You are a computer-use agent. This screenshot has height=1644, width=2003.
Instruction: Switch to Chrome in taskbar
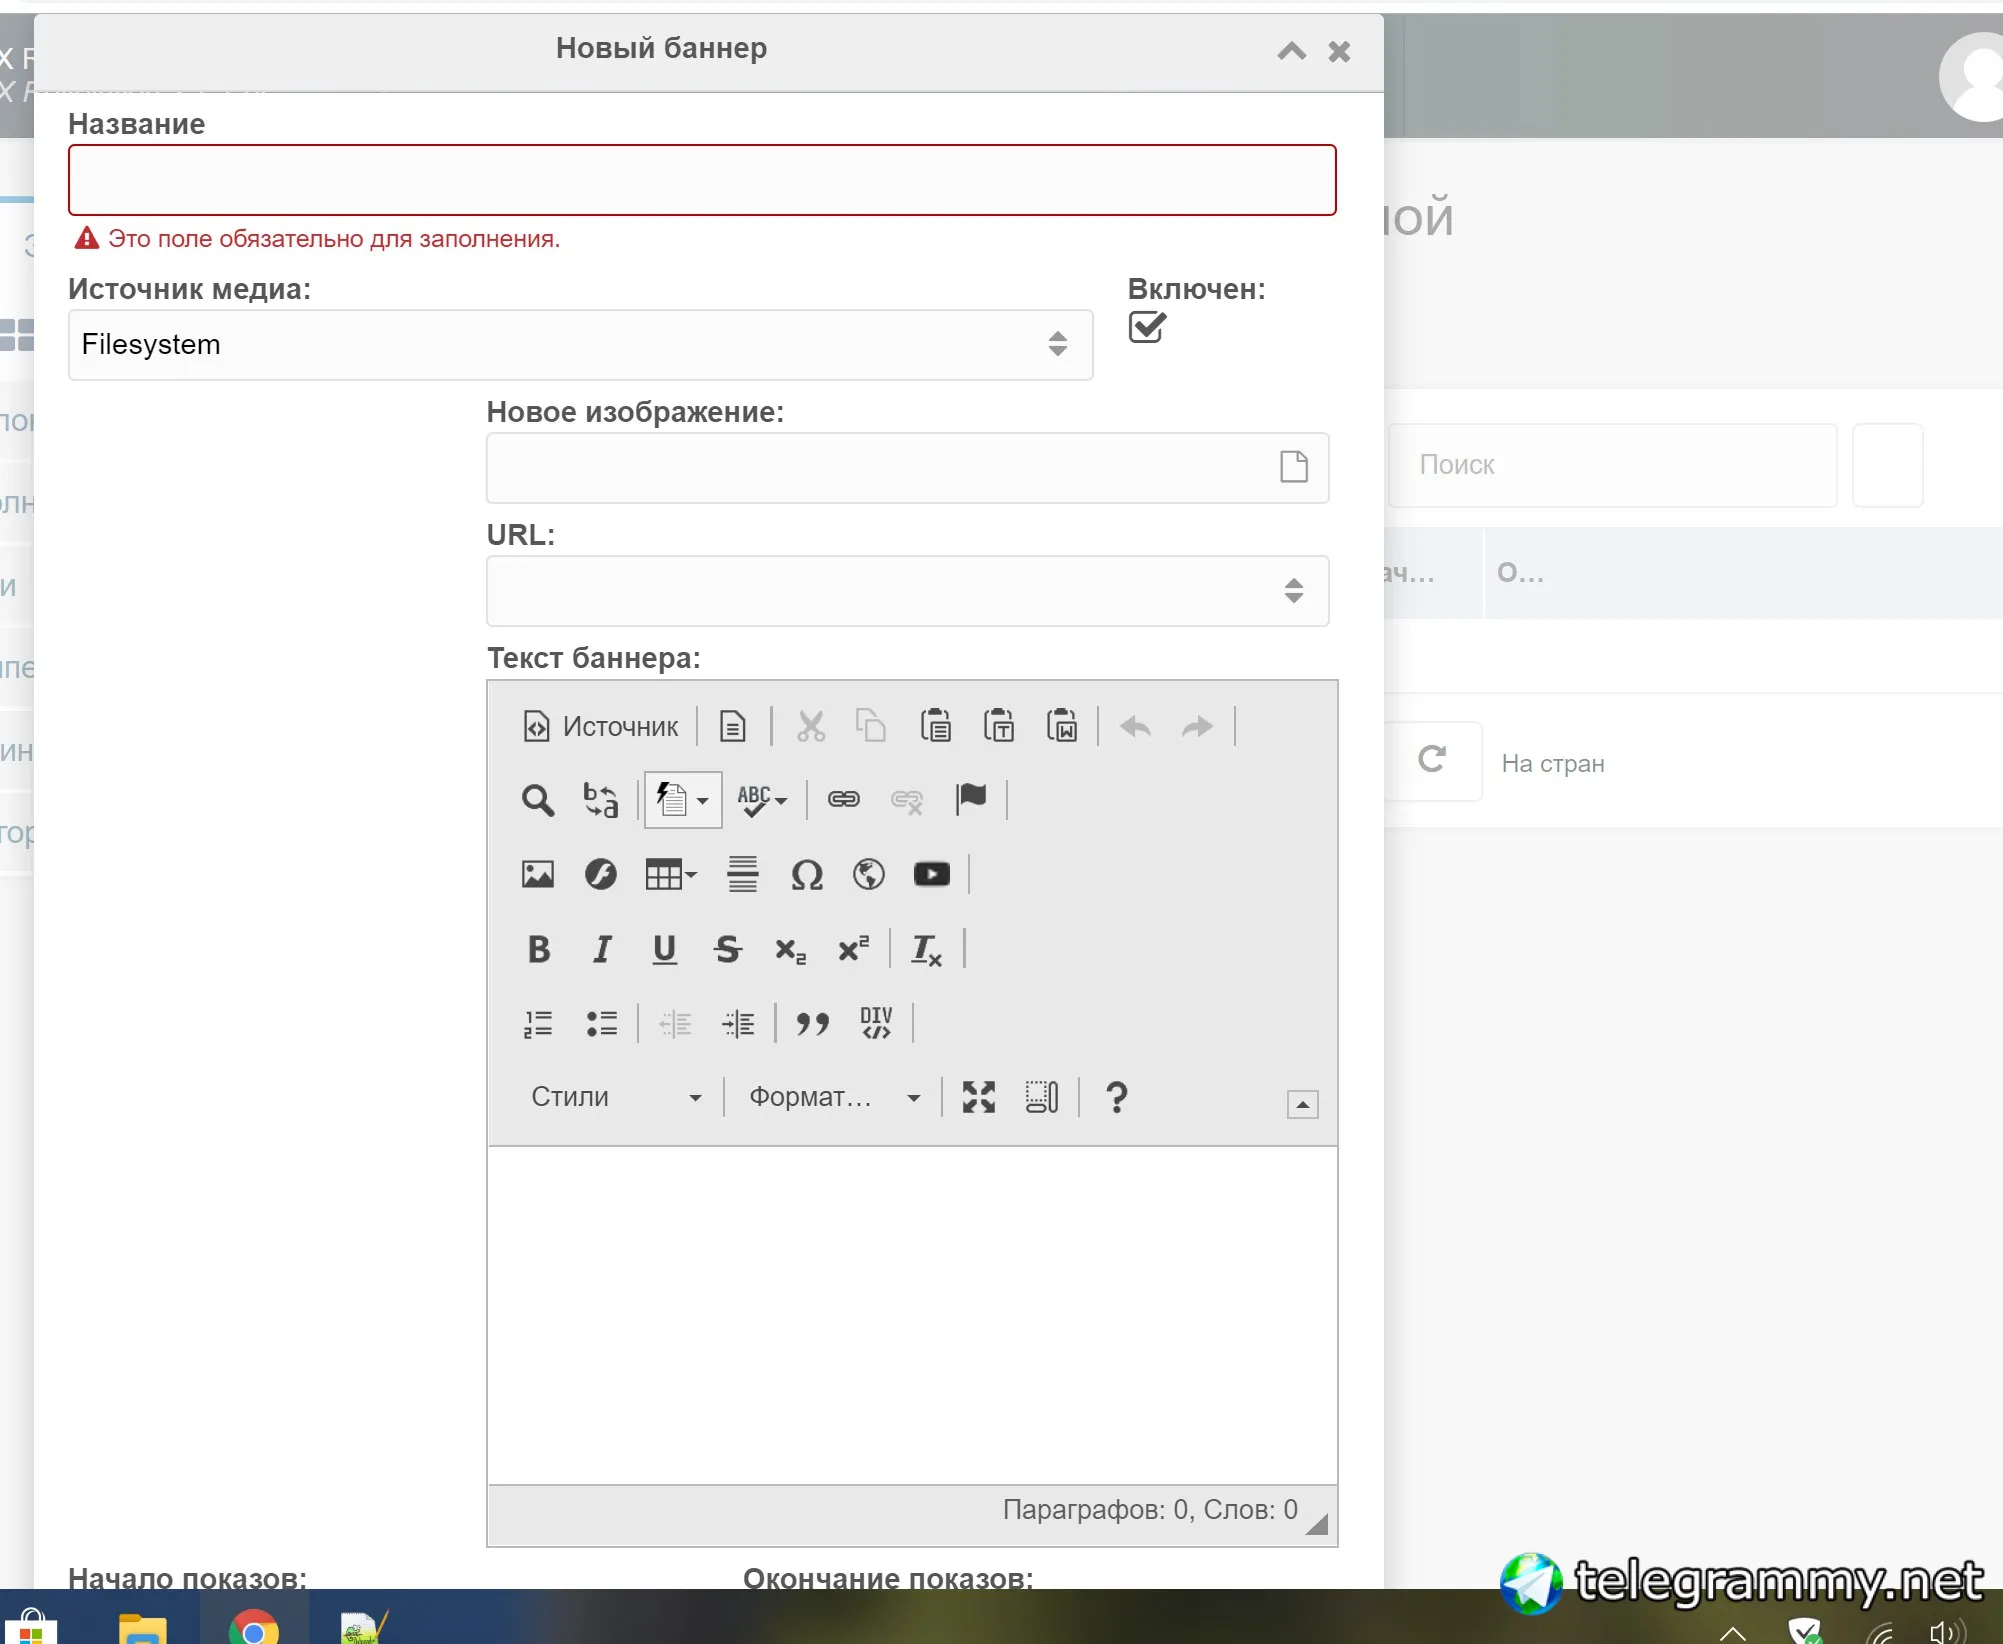pyautogui.click(x=254, y=1627)
